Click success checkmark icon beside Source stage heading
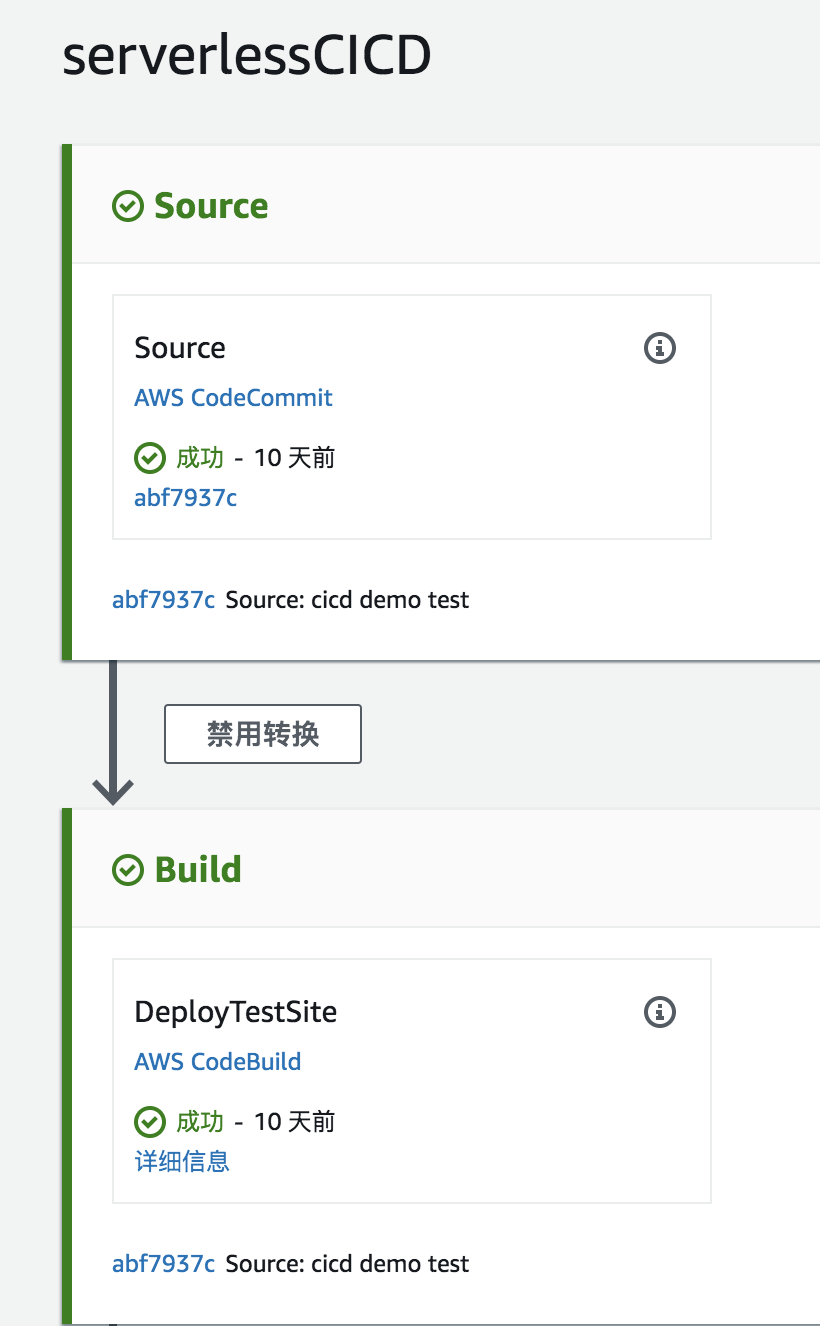 point(128,207)
